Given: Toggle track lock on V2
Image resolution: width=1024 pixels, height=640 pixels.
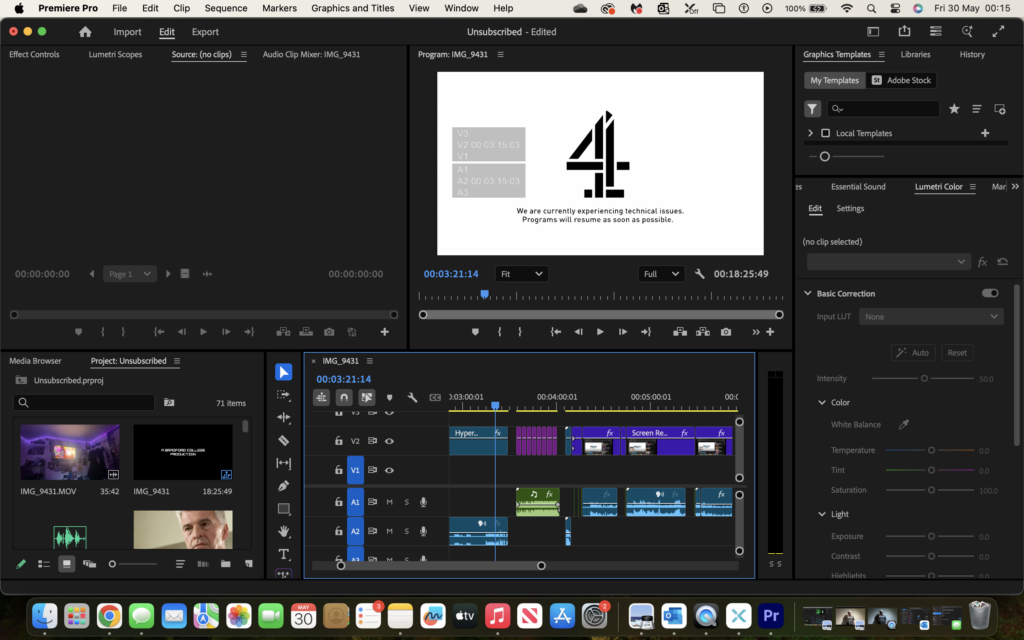Looking at the screenshot, I should click(338, 441).
